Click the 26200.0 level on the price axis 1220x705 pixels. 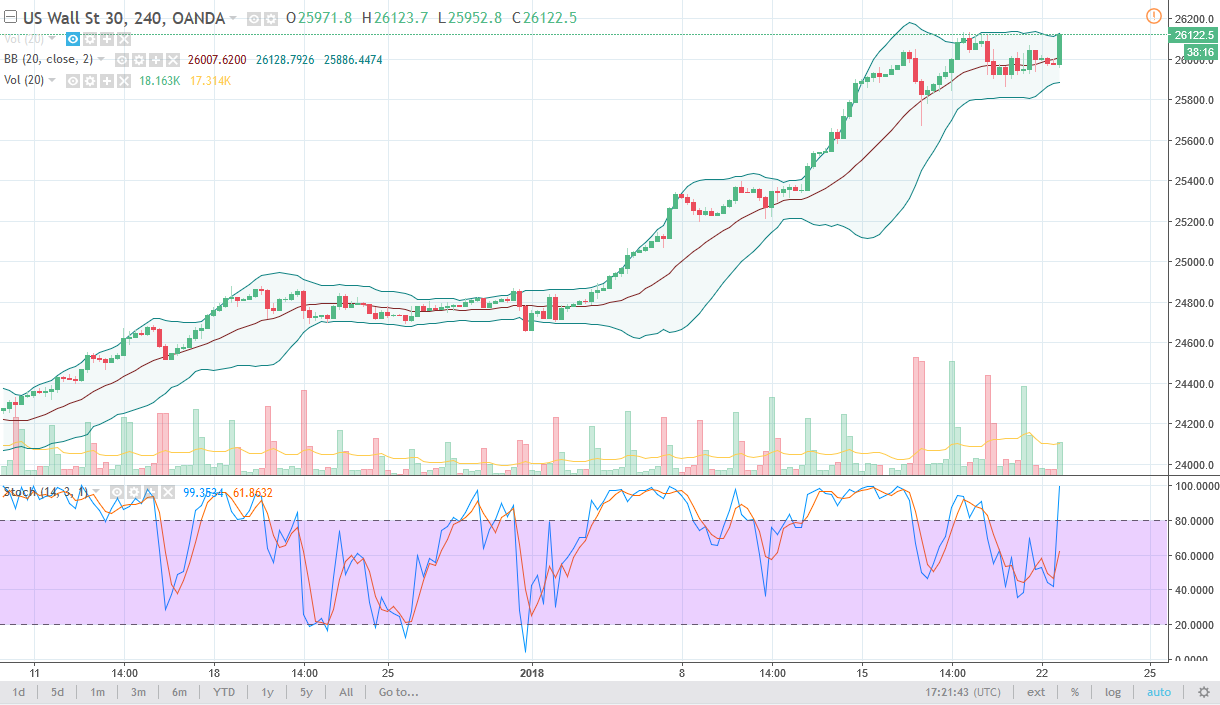coord(1196,19)
